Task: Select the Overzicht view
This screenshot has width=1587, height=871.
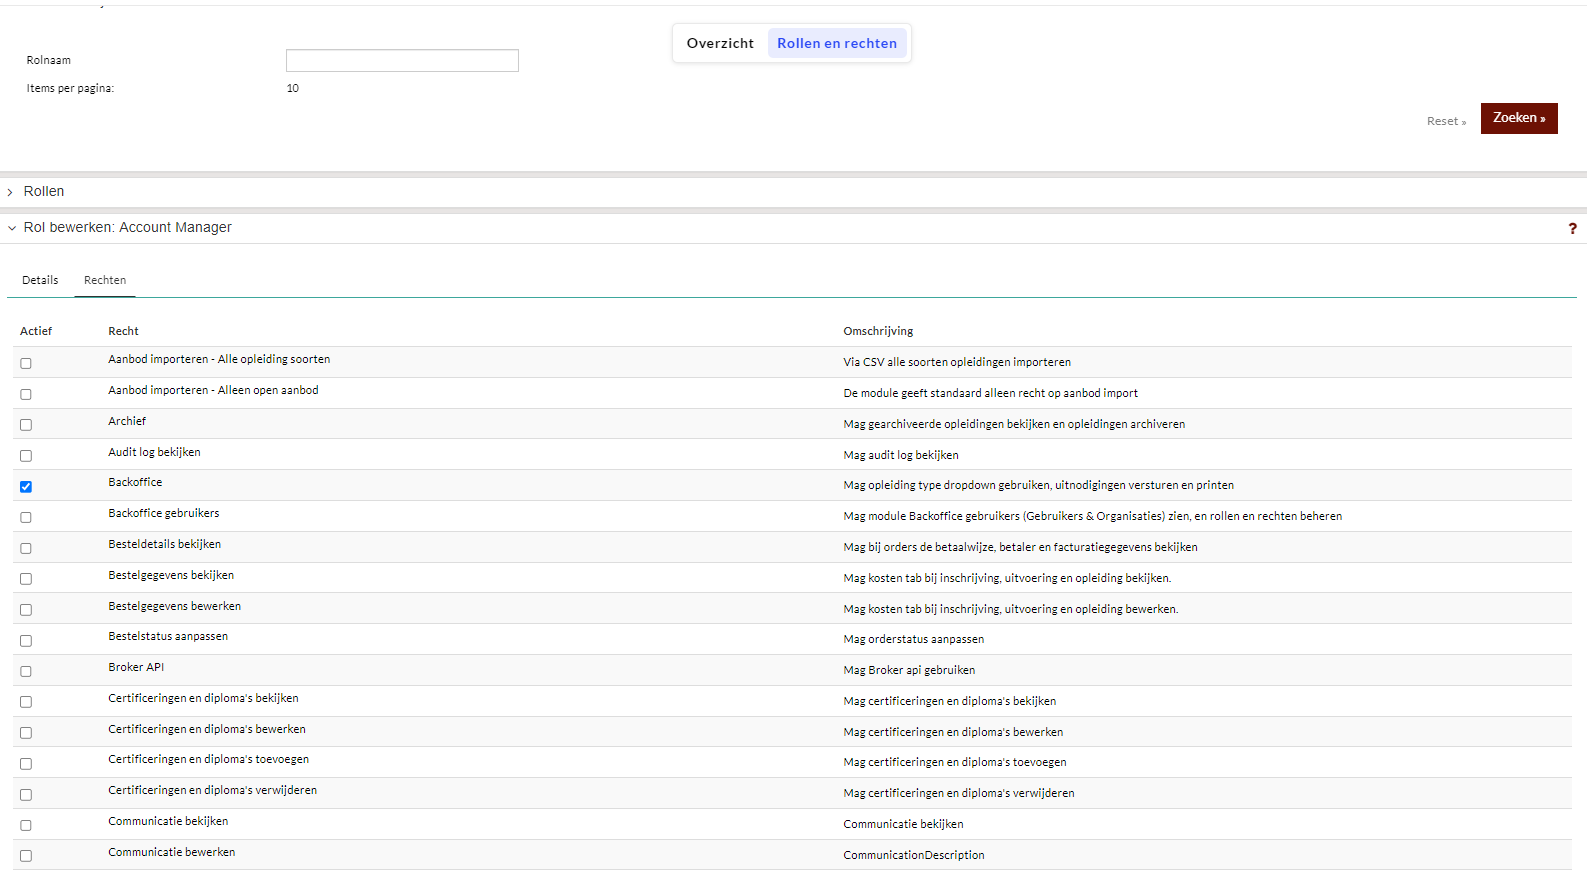Action: (x=720, y=44)
